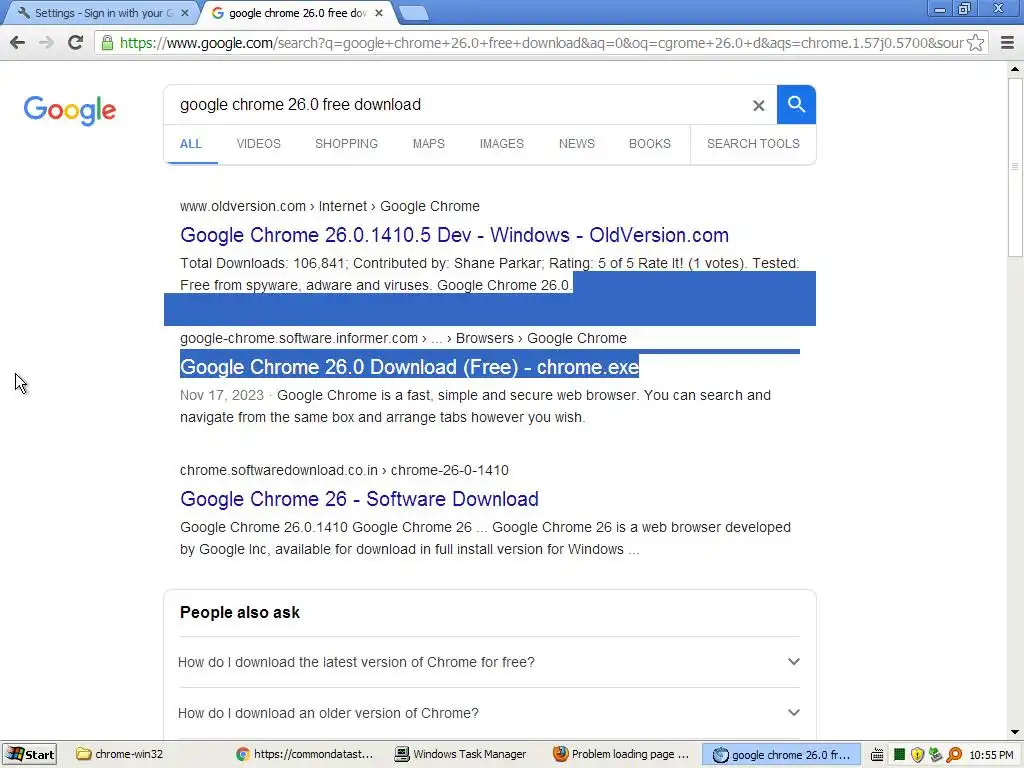The height and width of the screenshot is (768, 1024).
Task: Click the green padlock security icon
Action: pyautogui.click(x=107, y=43)
